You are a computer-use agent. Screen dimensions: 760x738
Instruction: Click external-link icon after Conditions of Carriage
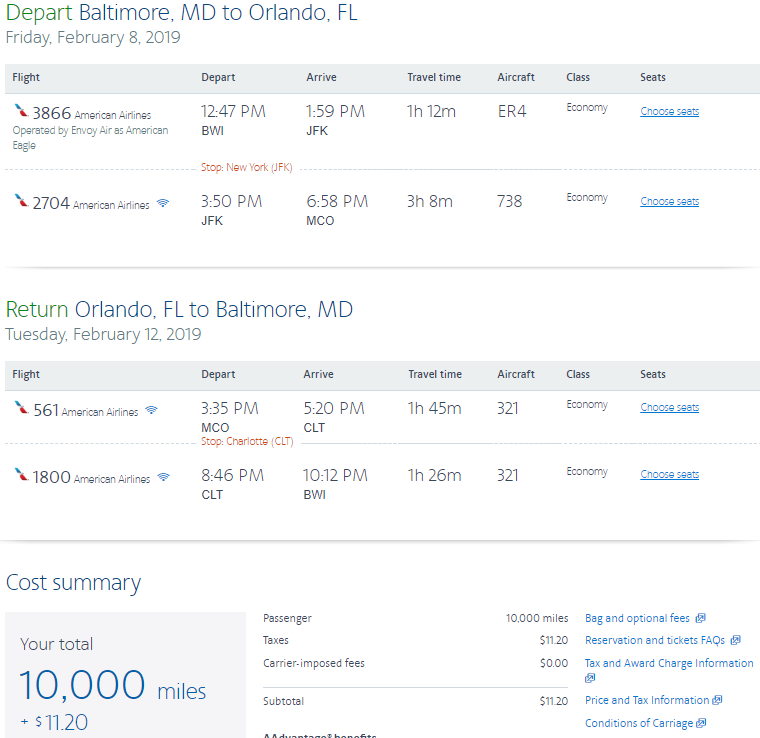(x=701, y=723)
